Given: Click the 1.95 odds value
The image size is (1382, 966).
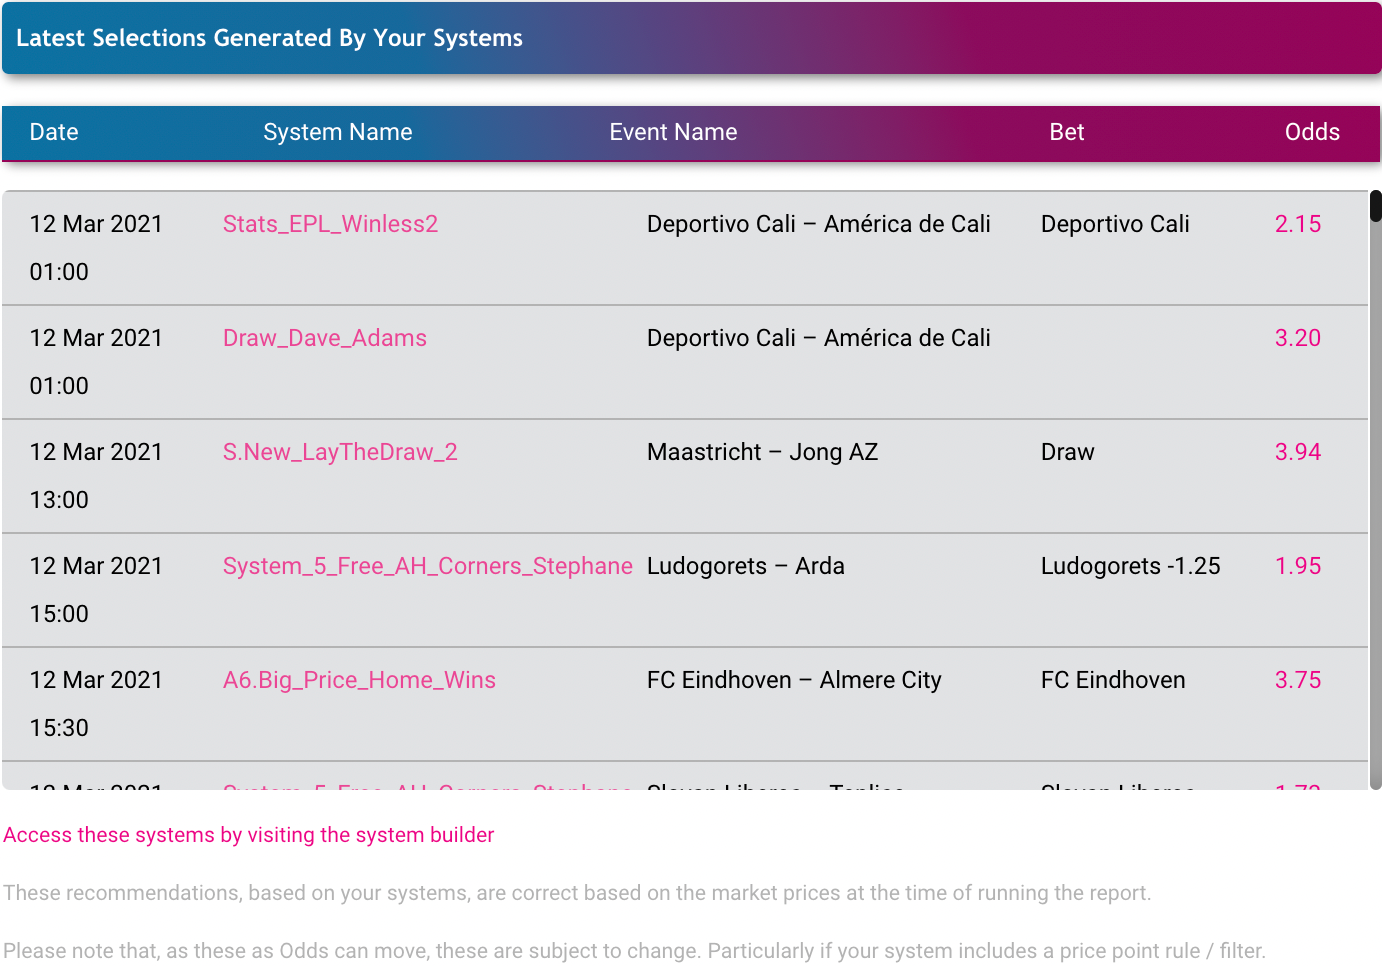Looking at the screenshot, I should [1298, 566].
